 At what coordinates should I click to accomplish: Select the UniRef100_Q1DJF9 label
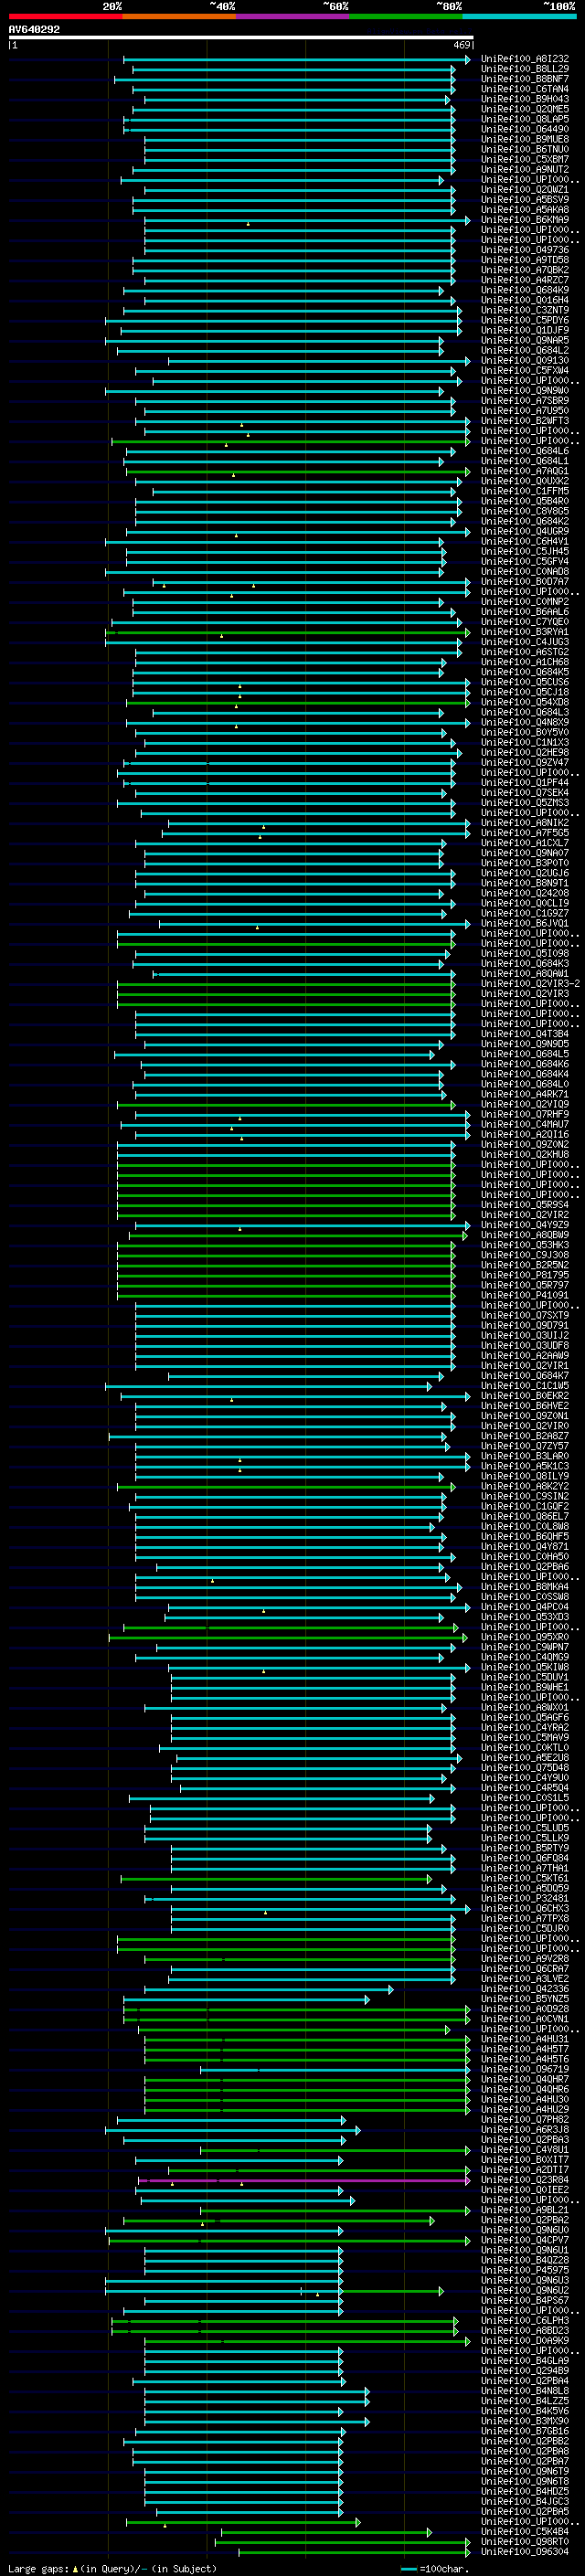[x=525, y=330]
